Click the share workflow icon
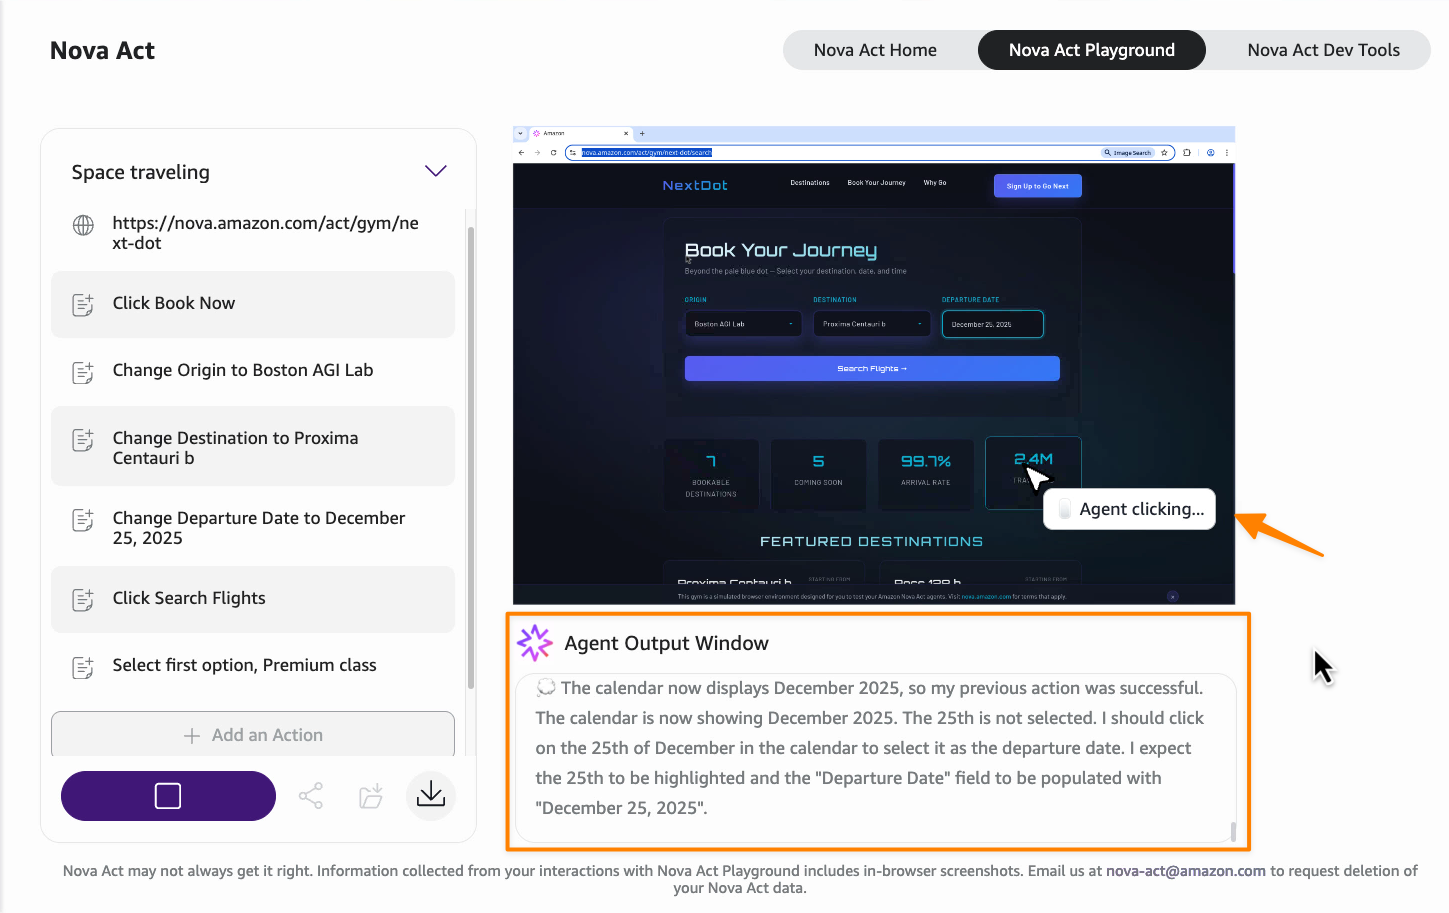Screen dimensions: 1449x913 (311, 796)
